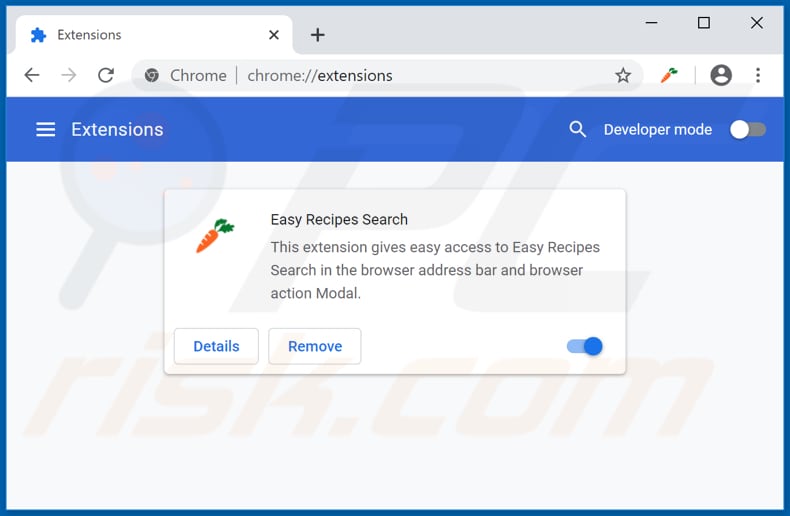Search extensions with the magnifier icon
The width and height of the screenshot is (790, 516).
point(577,130)
